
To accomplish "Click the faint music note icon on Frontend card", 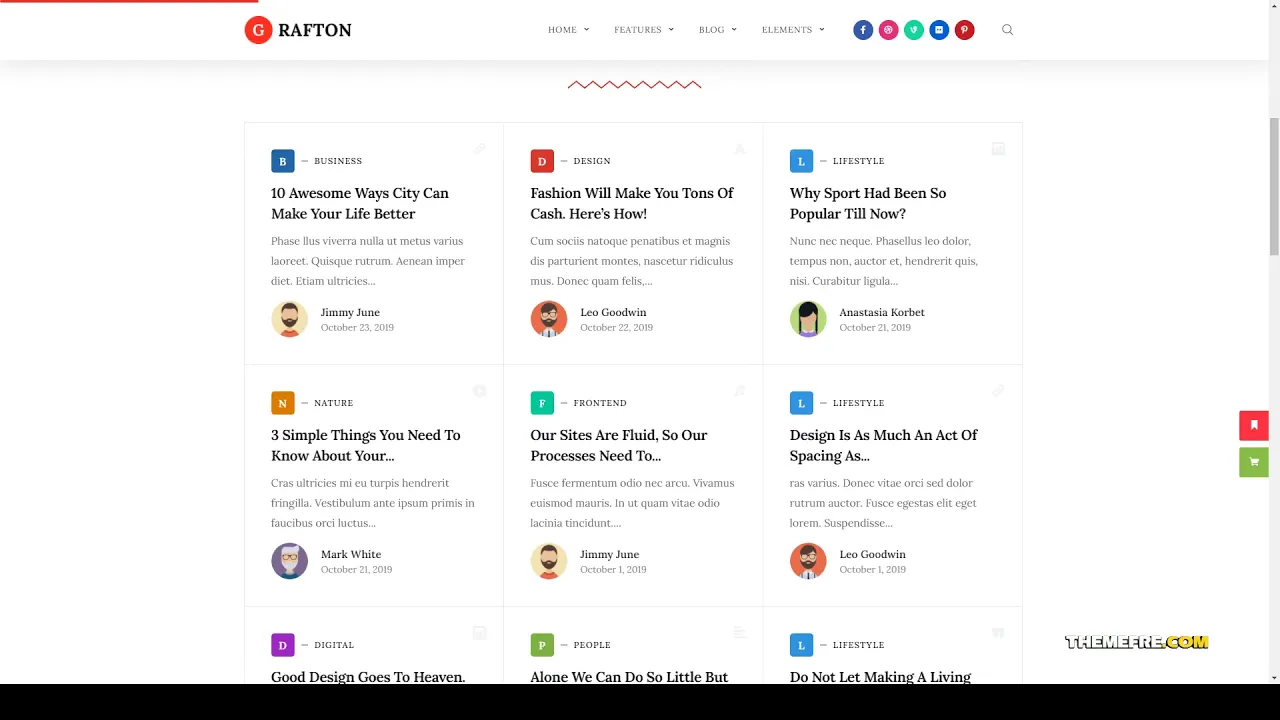I will tap(739, 391).
